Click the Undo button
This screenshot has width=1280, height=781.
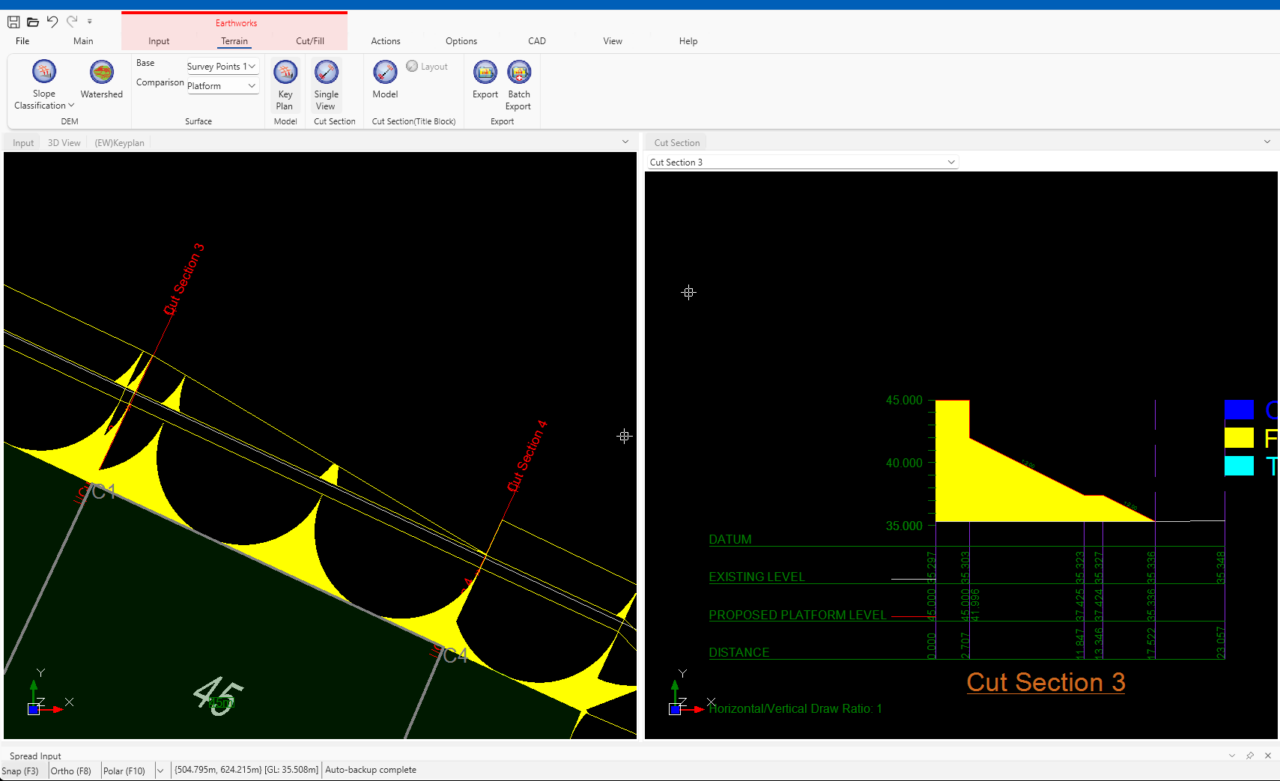pos(51,20)
